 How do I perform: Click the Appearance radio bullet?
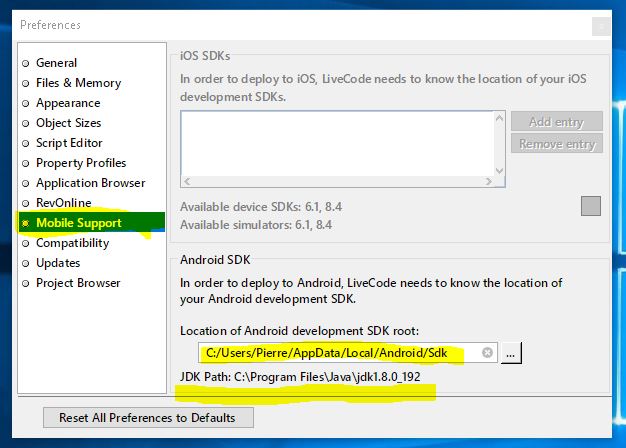[x=26, y=103]
